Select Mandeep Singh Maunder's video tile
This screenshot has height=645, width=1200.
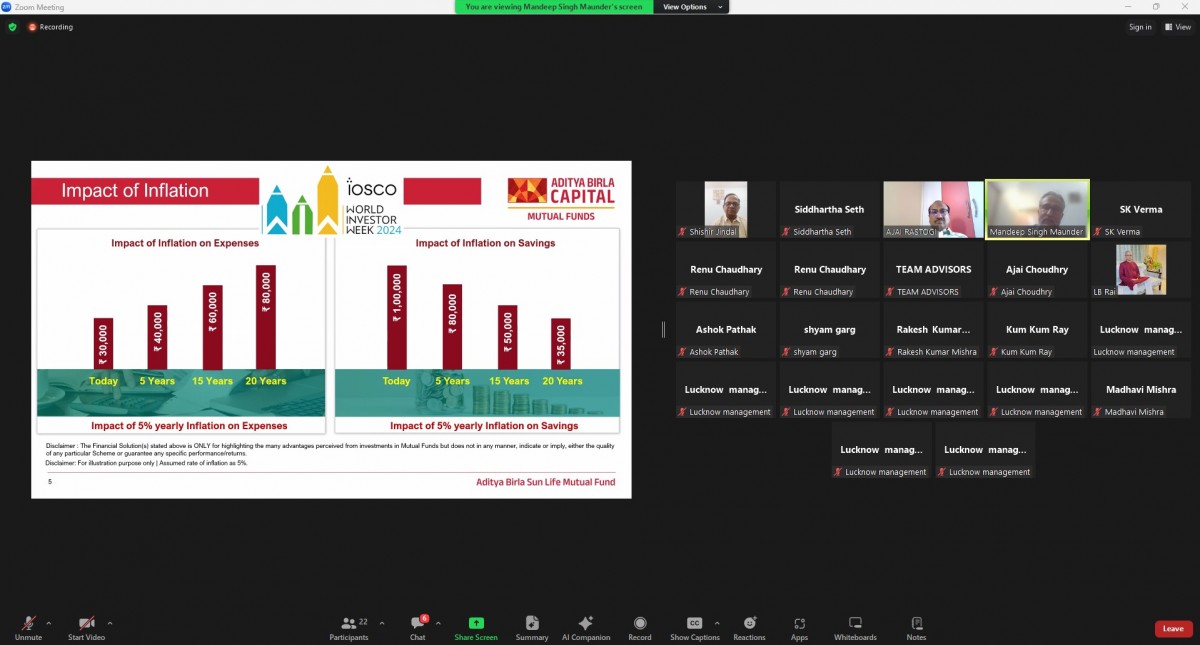click(x=1037, y=209)
